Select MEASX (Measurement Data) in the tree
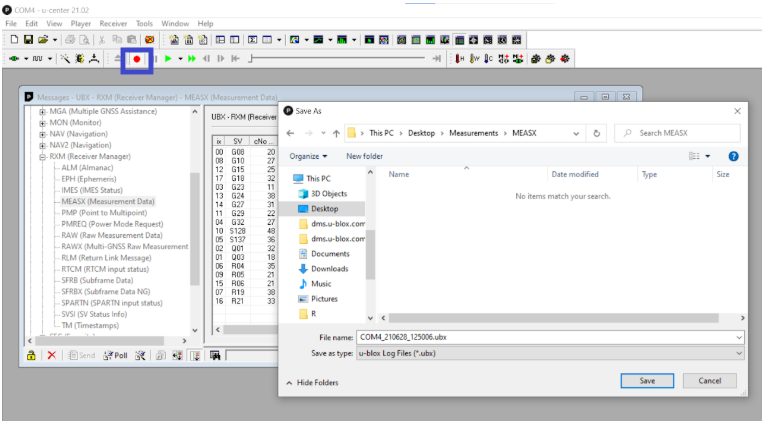 [x=108, y=201]
